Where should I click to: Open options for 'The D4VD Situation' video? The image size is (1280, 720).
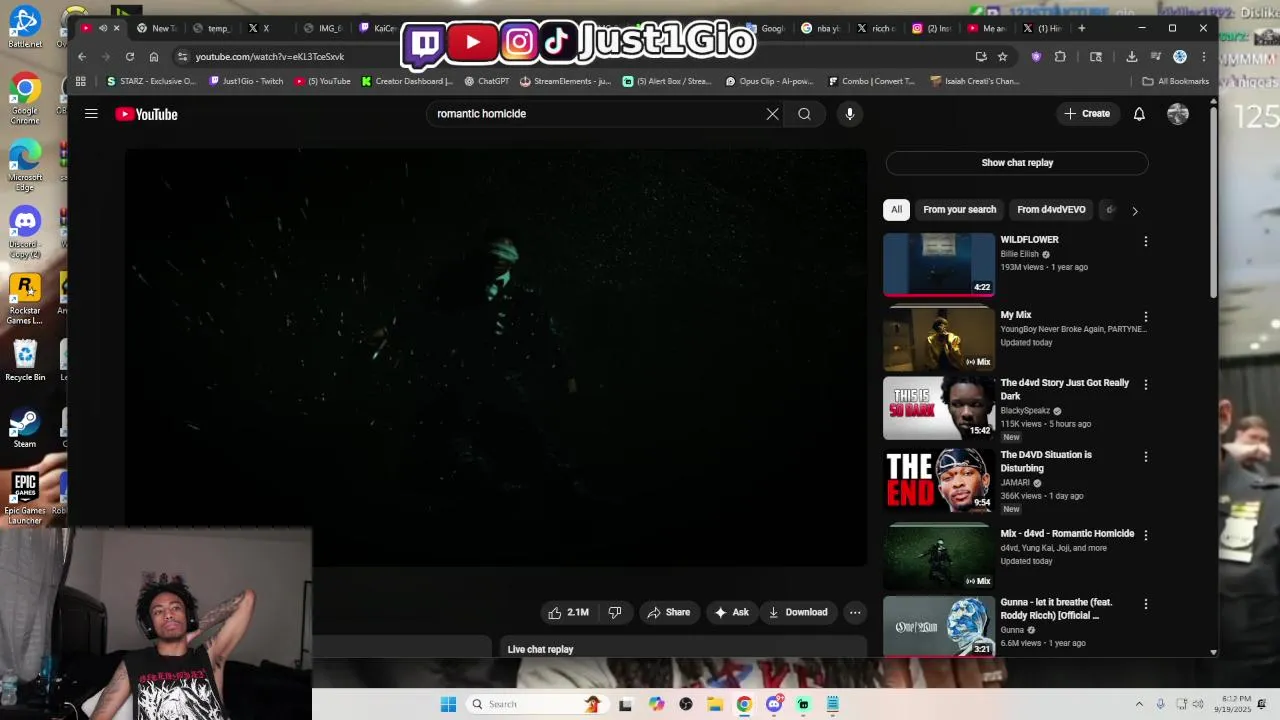click(x=1146, y=457)
